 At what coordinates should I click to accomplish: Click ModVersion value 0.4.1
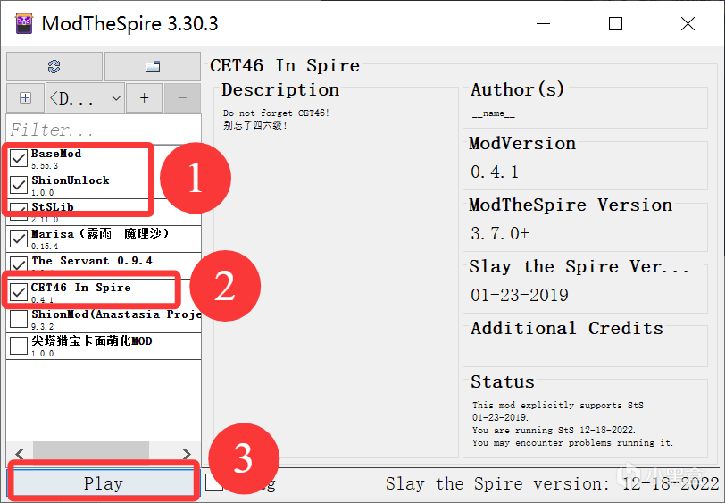click(494, 172)
